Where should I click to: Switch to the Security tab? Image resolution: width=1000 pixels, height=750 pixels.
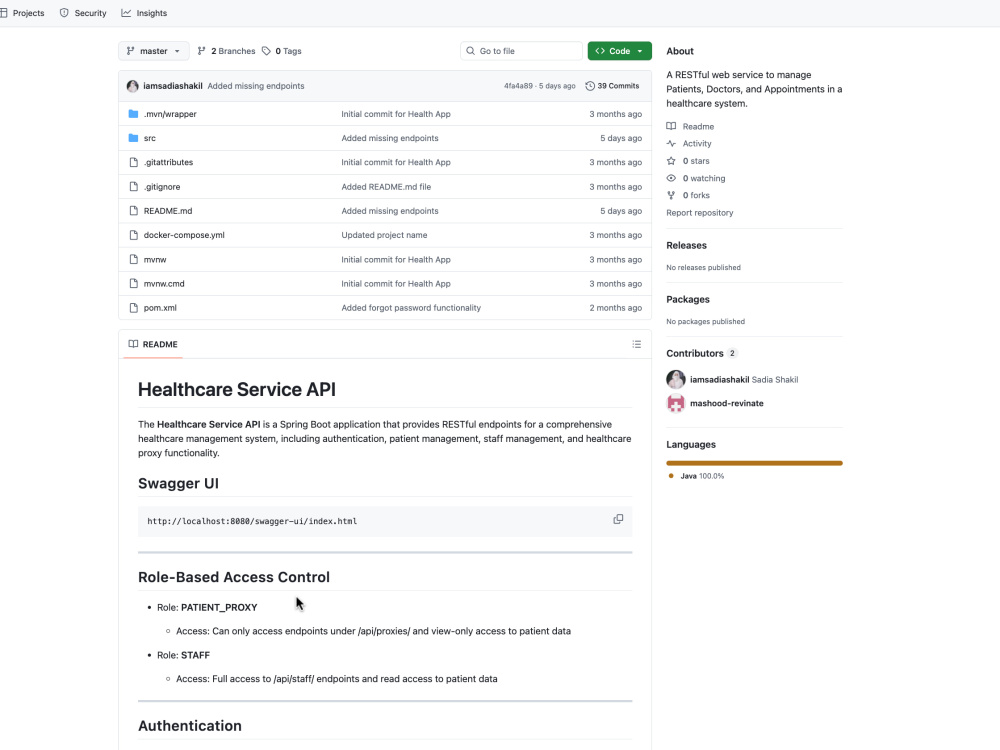[x=83, y=13]
